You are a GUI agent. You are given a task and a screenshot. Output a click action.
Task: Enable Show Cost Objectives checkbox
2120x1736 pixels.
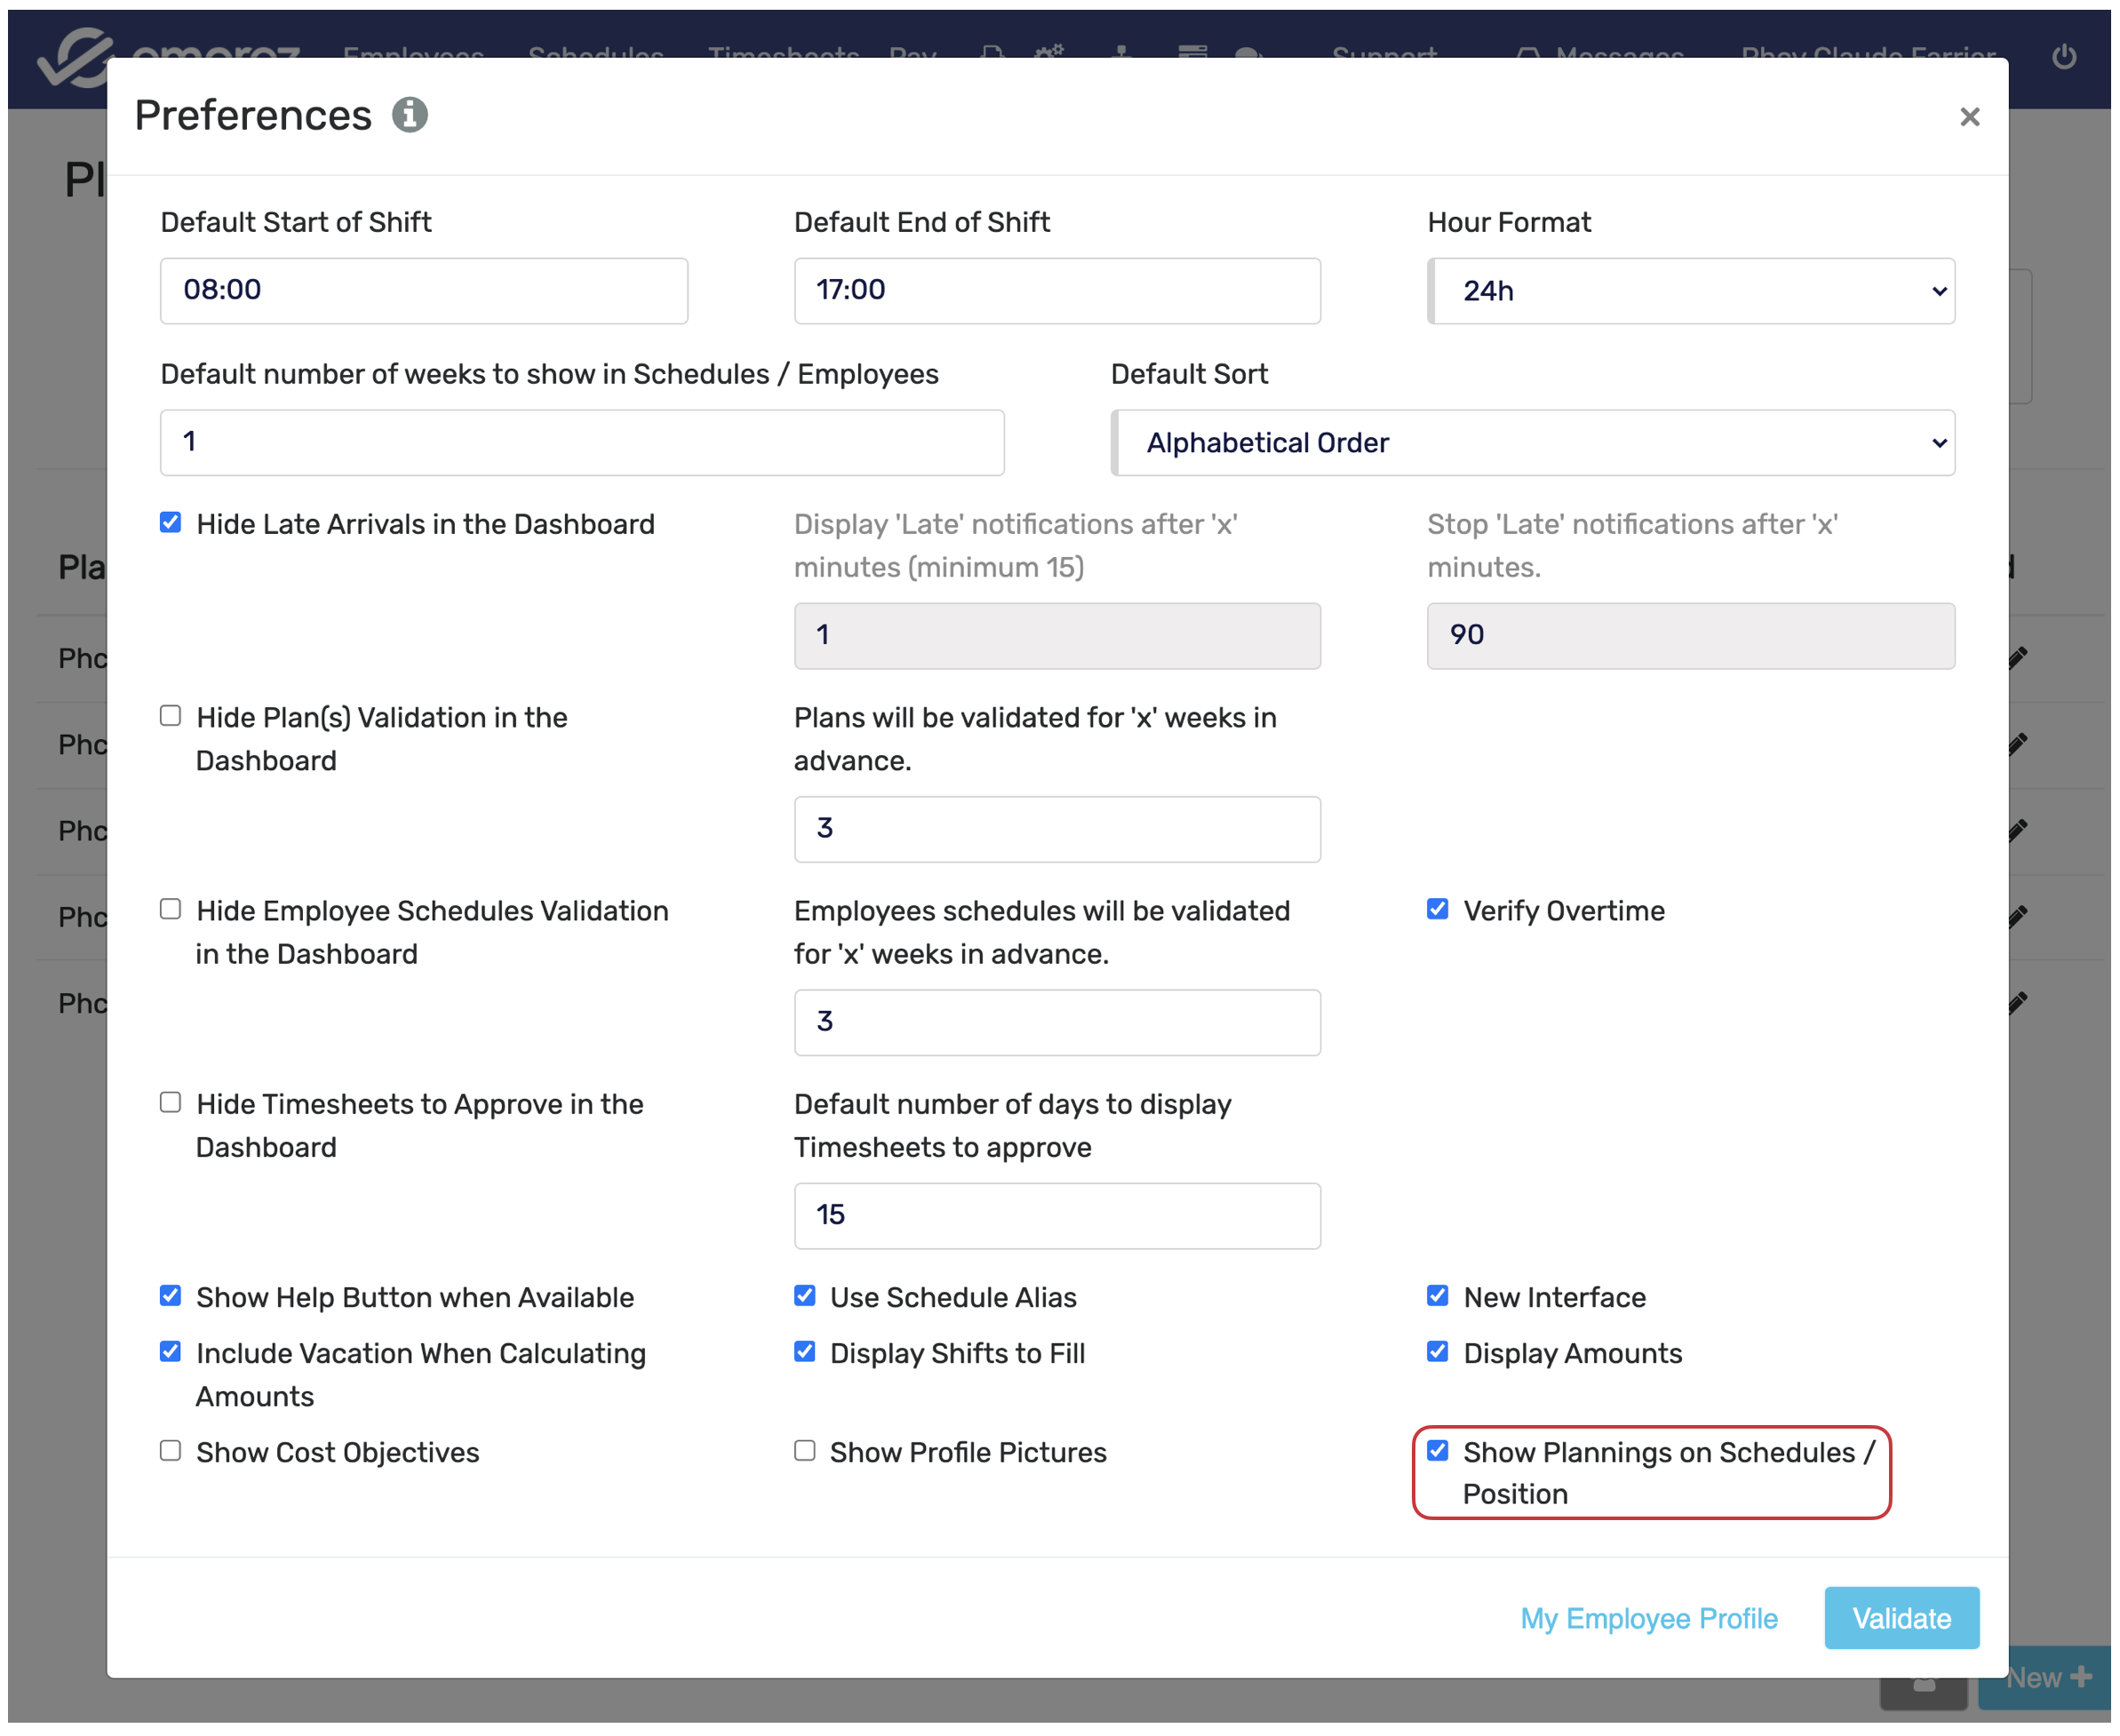(x=171, y=1451)
